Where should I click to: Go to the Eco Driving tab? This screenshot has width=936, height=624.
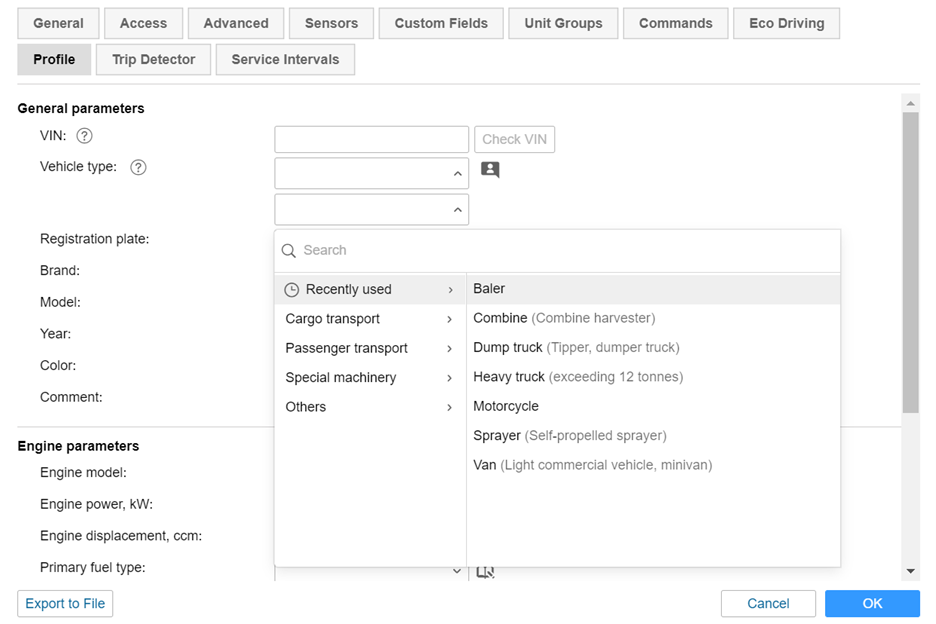[x=786, y=23]
